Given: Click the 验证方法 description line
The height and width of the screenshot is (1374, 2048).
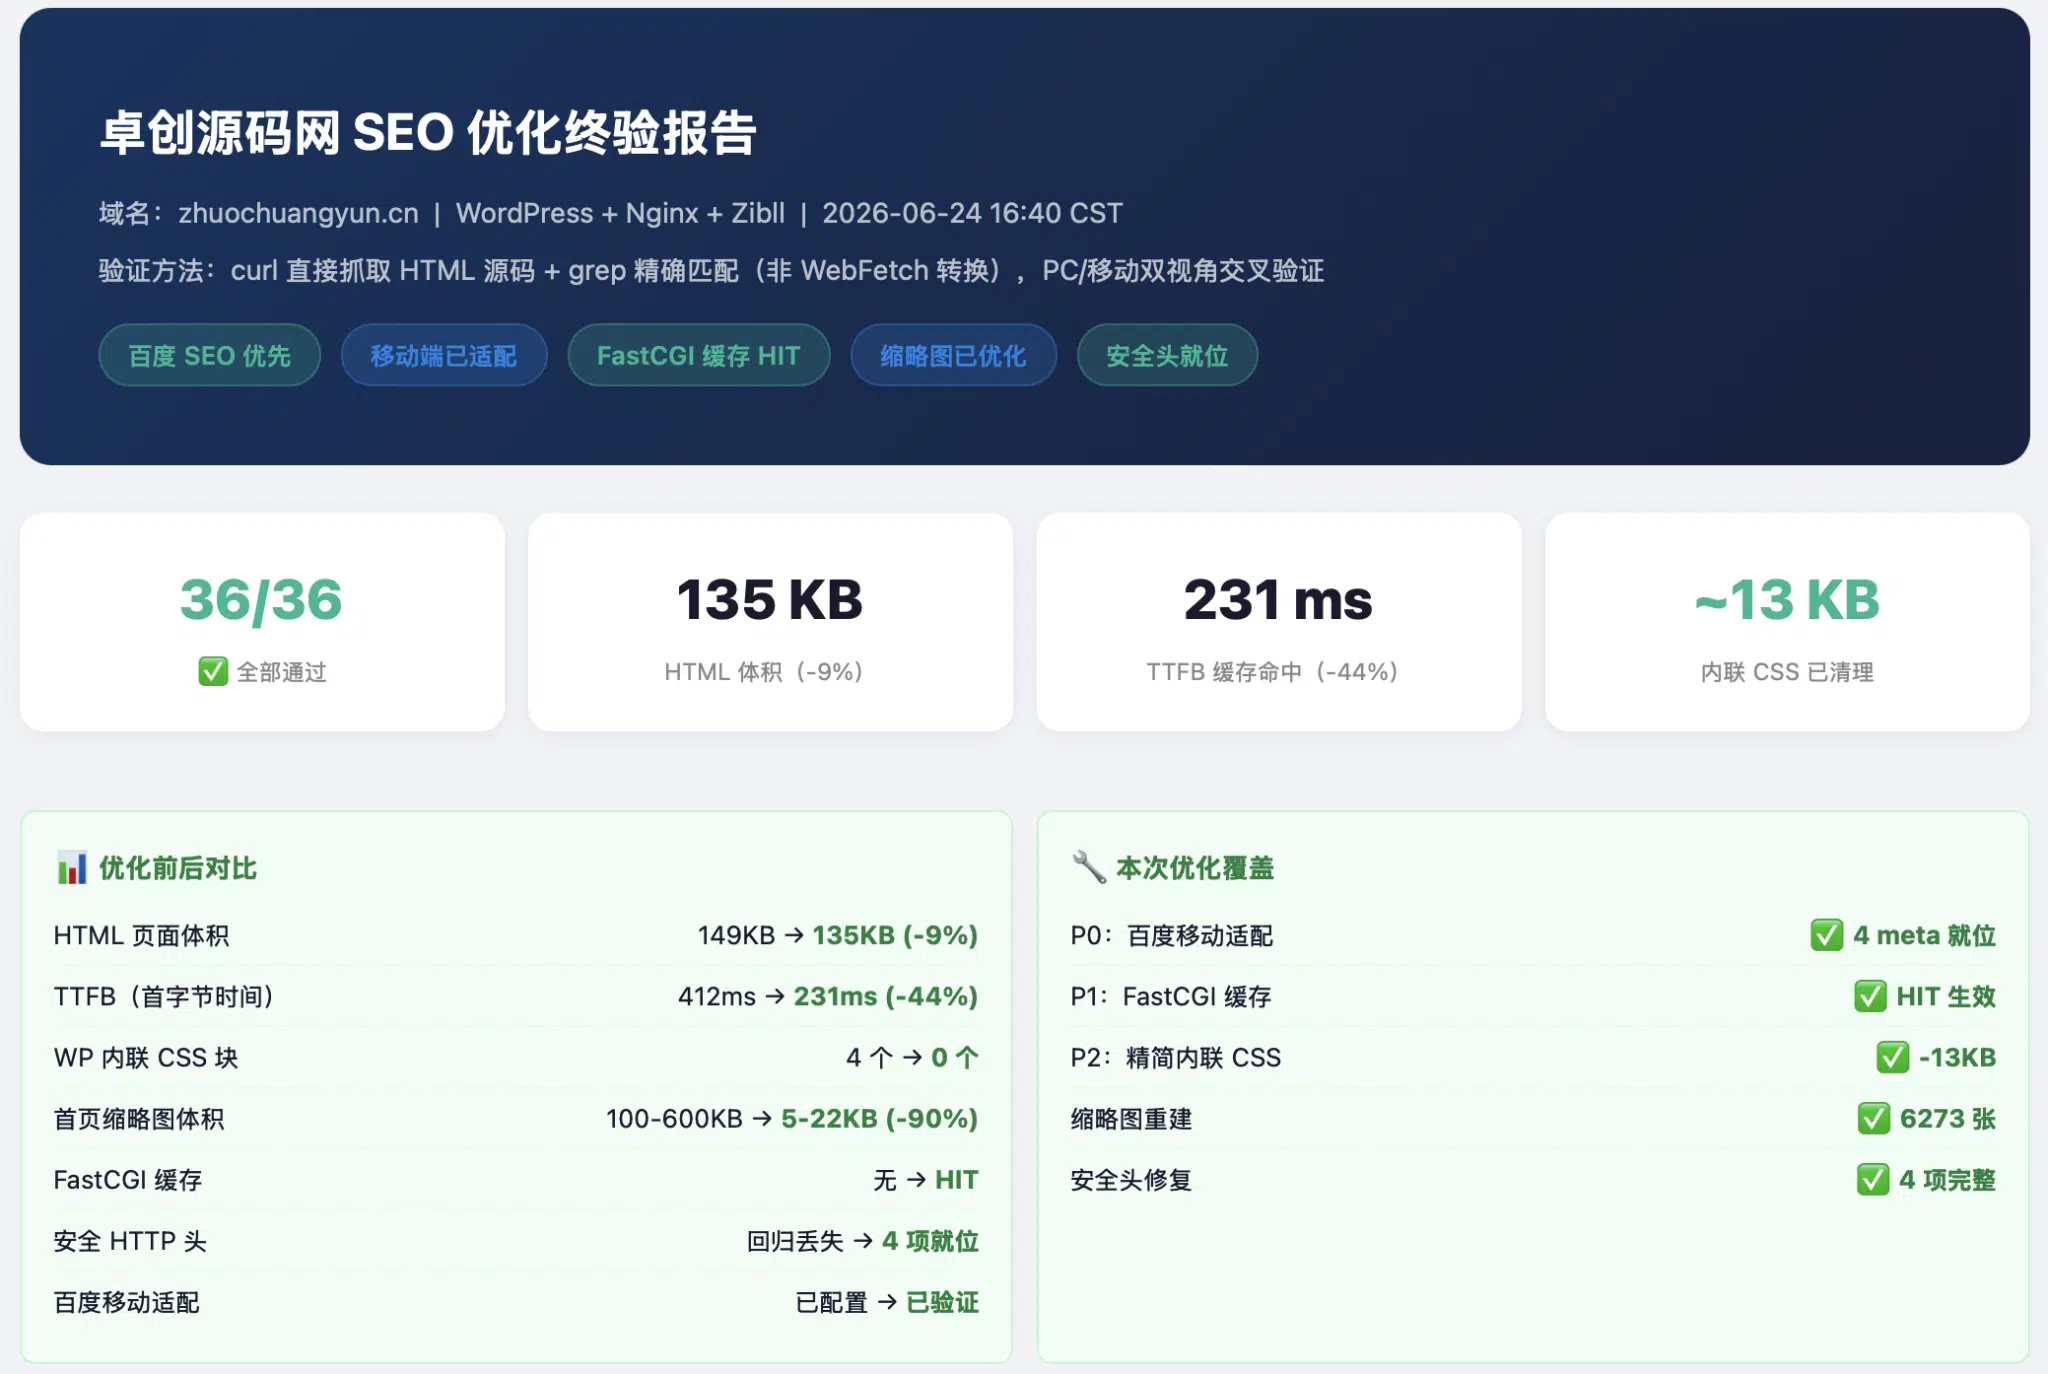Looking at the screenshot, I should [x=711, y=271].
